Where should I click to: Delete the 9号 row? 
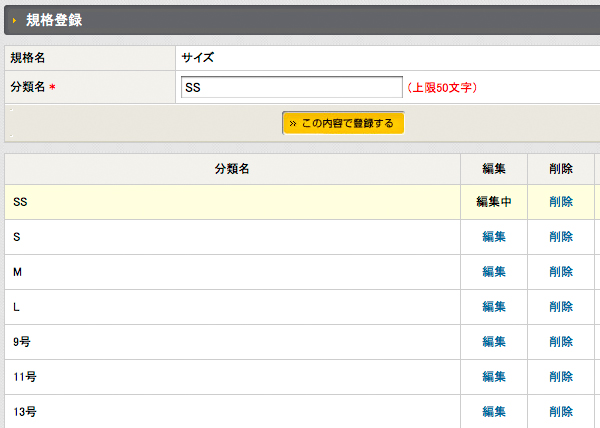561,342
